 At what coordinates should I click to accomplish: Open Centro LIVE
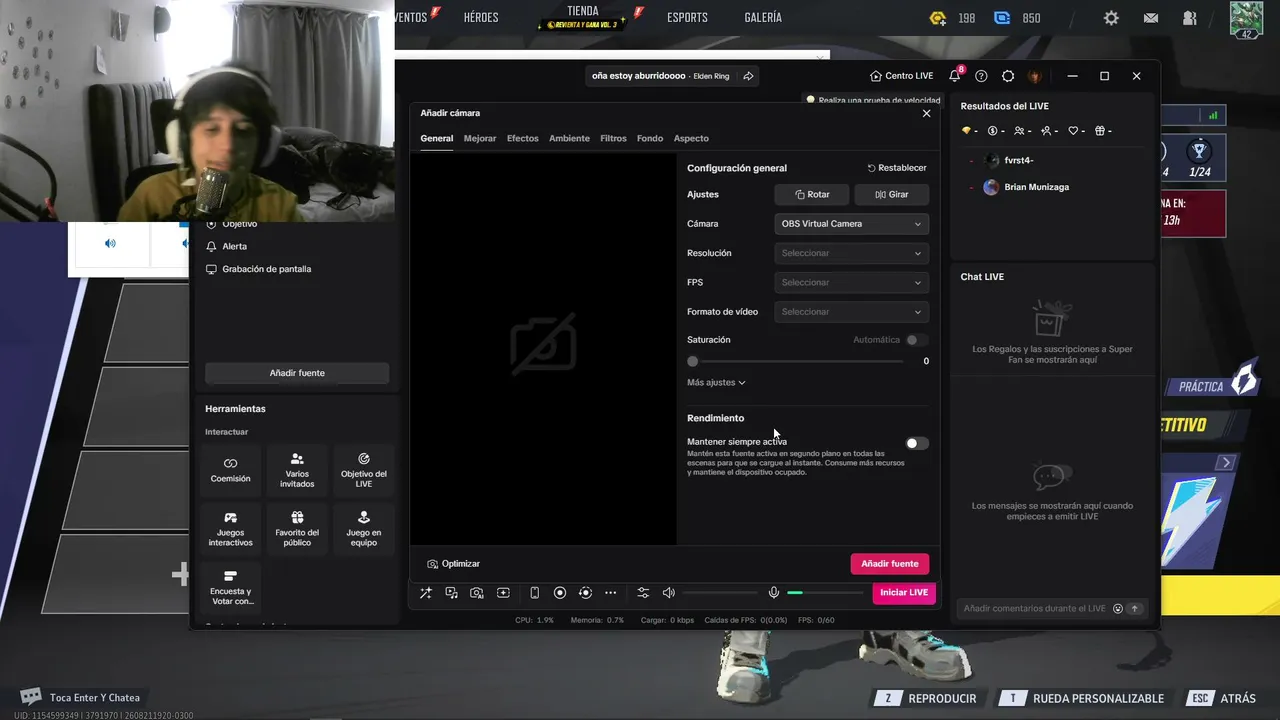pyautogui.click(x=901, y=76)
